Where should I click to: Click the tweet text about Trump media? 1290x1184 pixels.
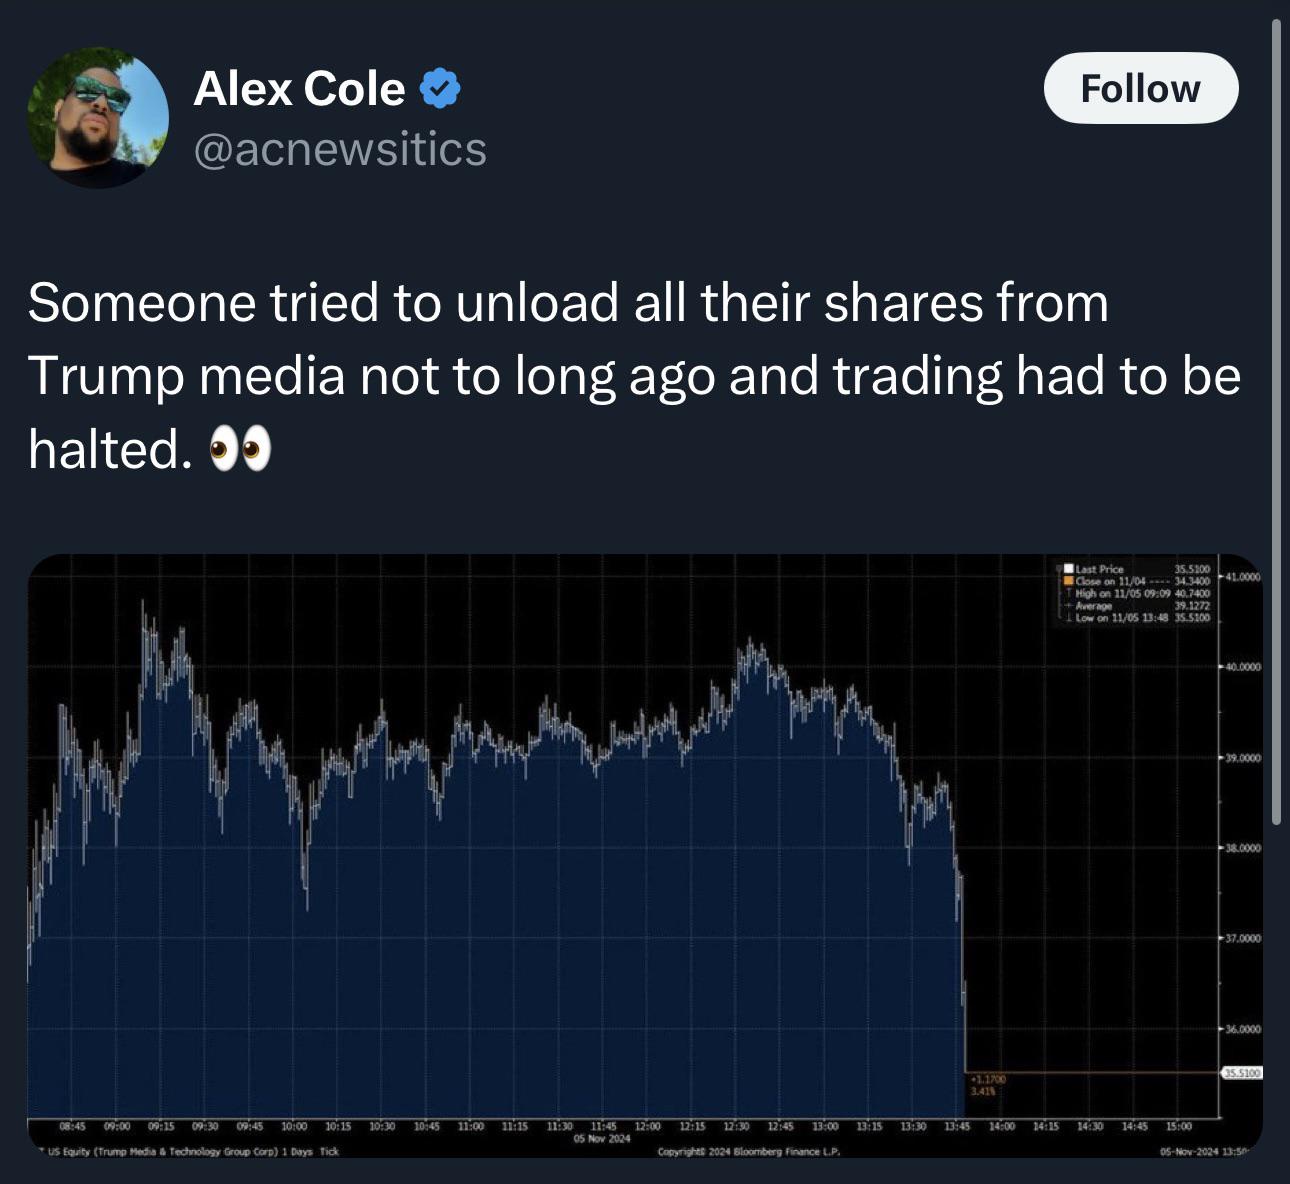click(x=634, y=376)
